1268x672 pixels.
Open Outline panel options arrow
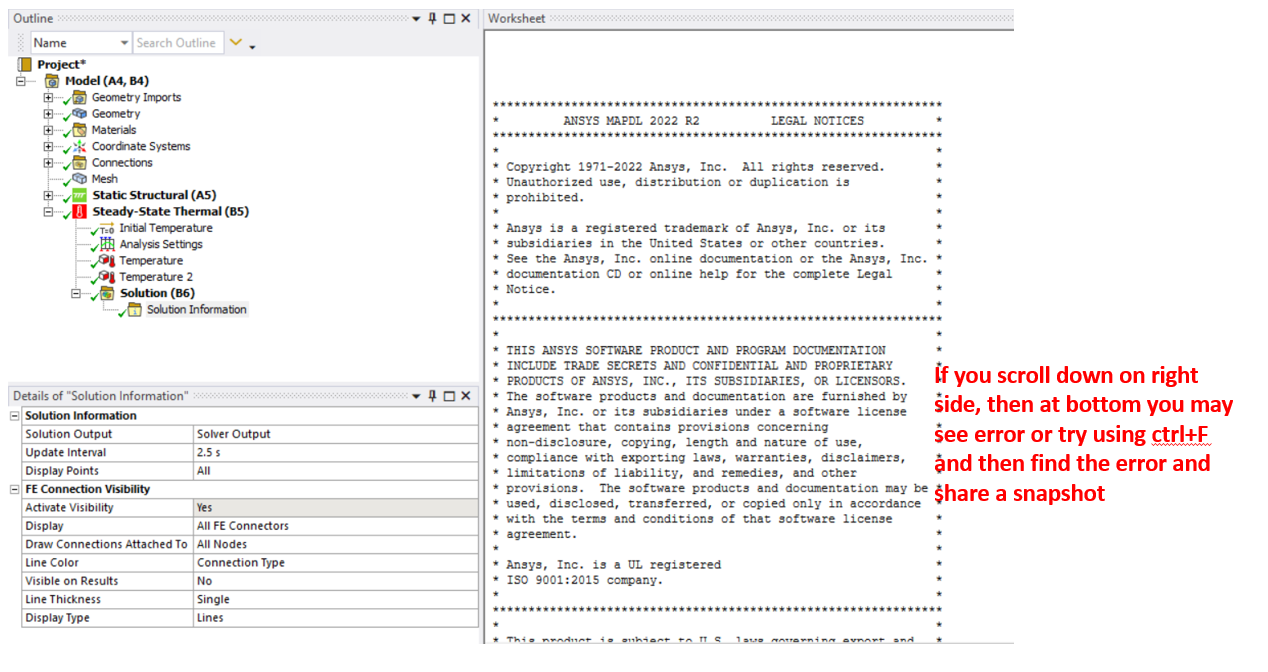pyautogui.click(x=417, y=19)
